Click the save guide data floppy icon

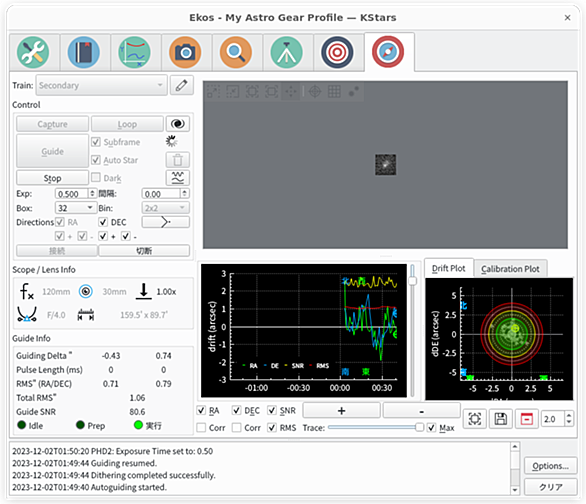pyautogui.click(x=500, y=419)
